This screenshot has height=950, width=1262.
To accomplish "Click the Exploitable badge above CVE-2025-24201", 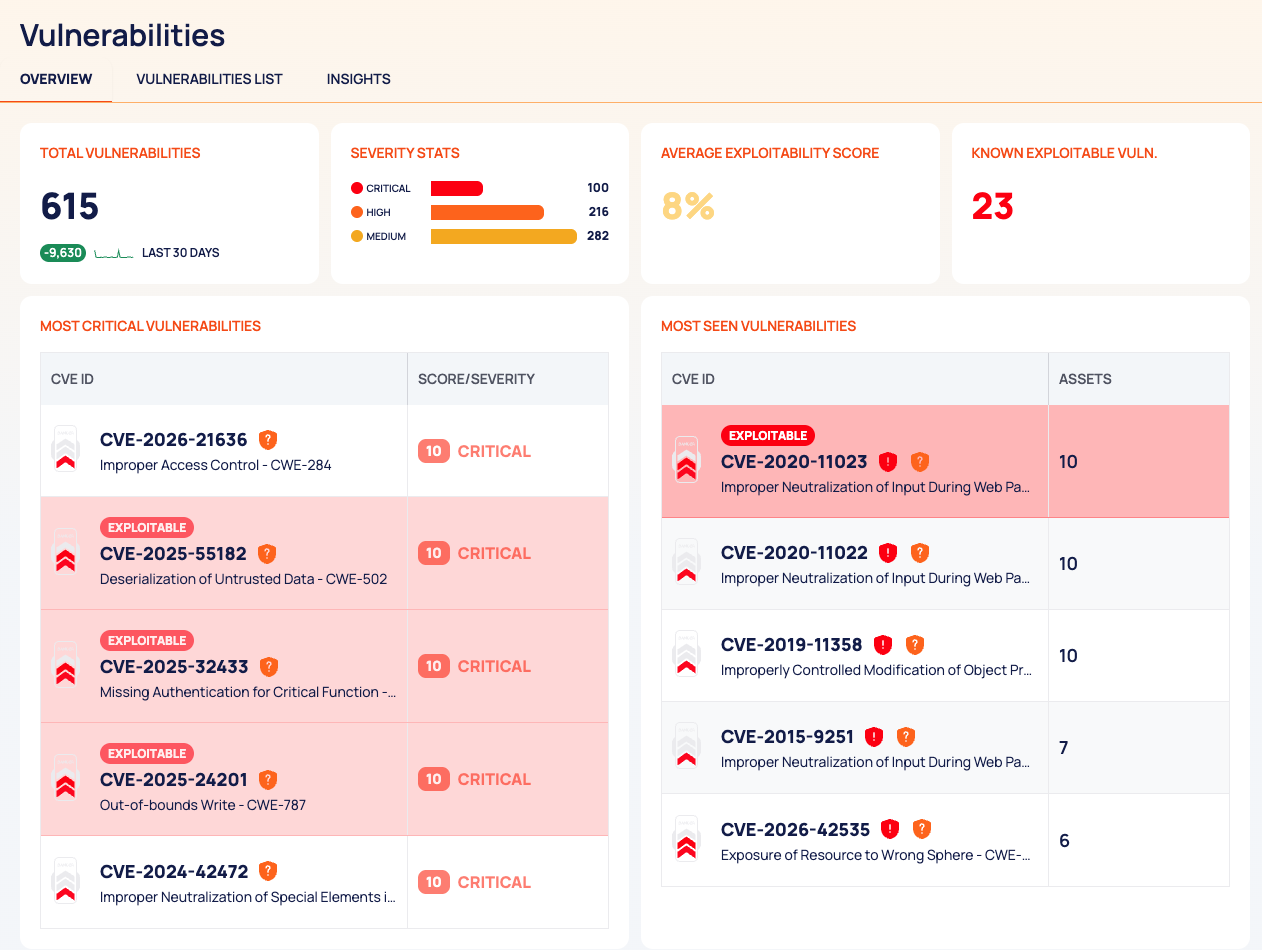I will coord(147,753).
